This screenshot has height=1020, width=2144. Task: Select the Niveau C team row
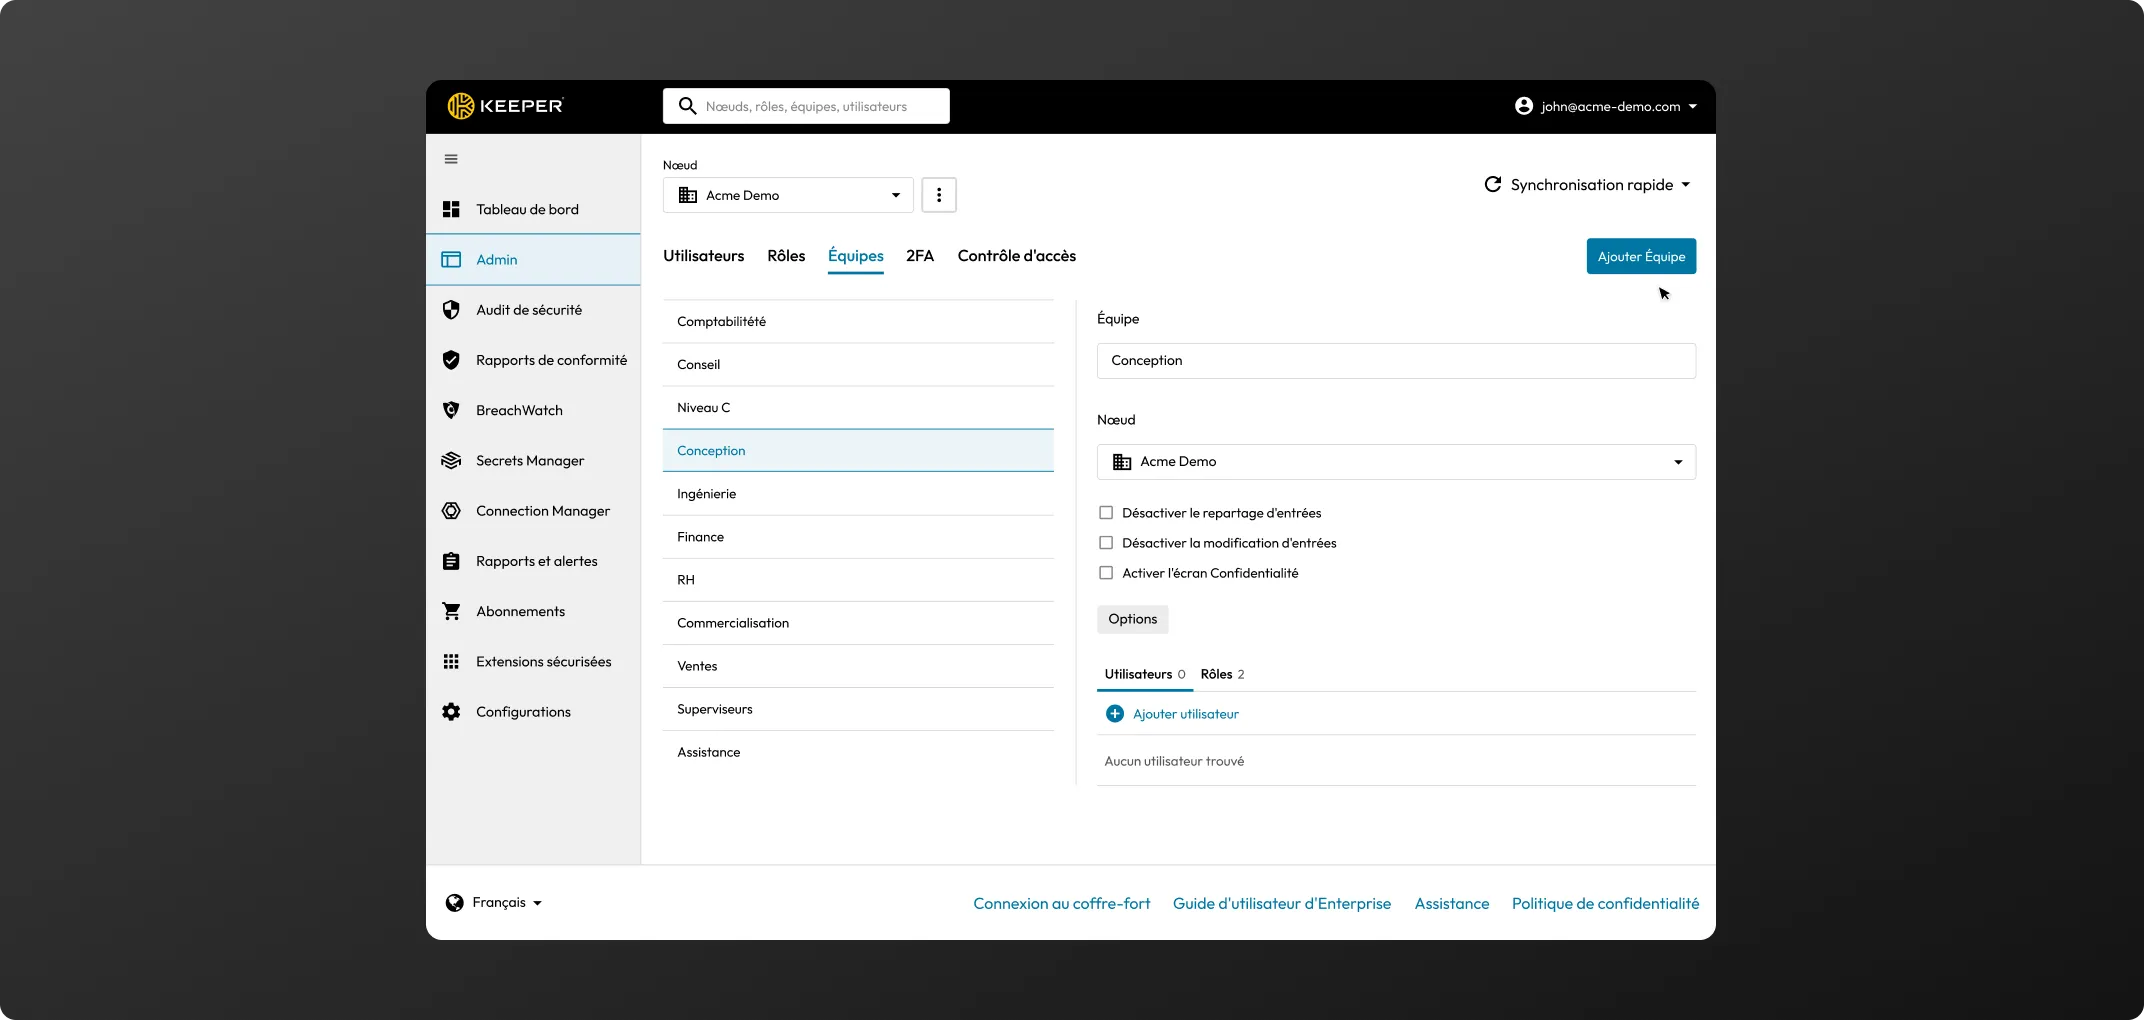point(858,408)
